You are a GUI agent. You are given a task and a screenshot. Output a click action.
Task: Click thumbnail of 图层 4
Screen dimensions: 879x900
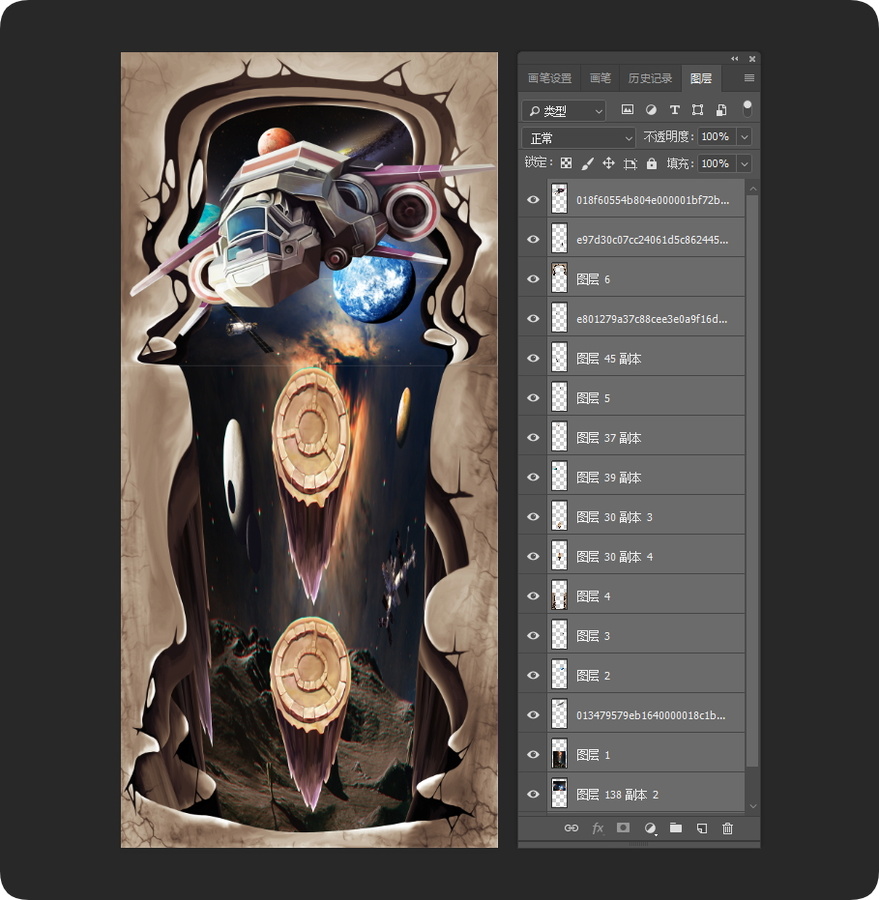coord(559,596)
